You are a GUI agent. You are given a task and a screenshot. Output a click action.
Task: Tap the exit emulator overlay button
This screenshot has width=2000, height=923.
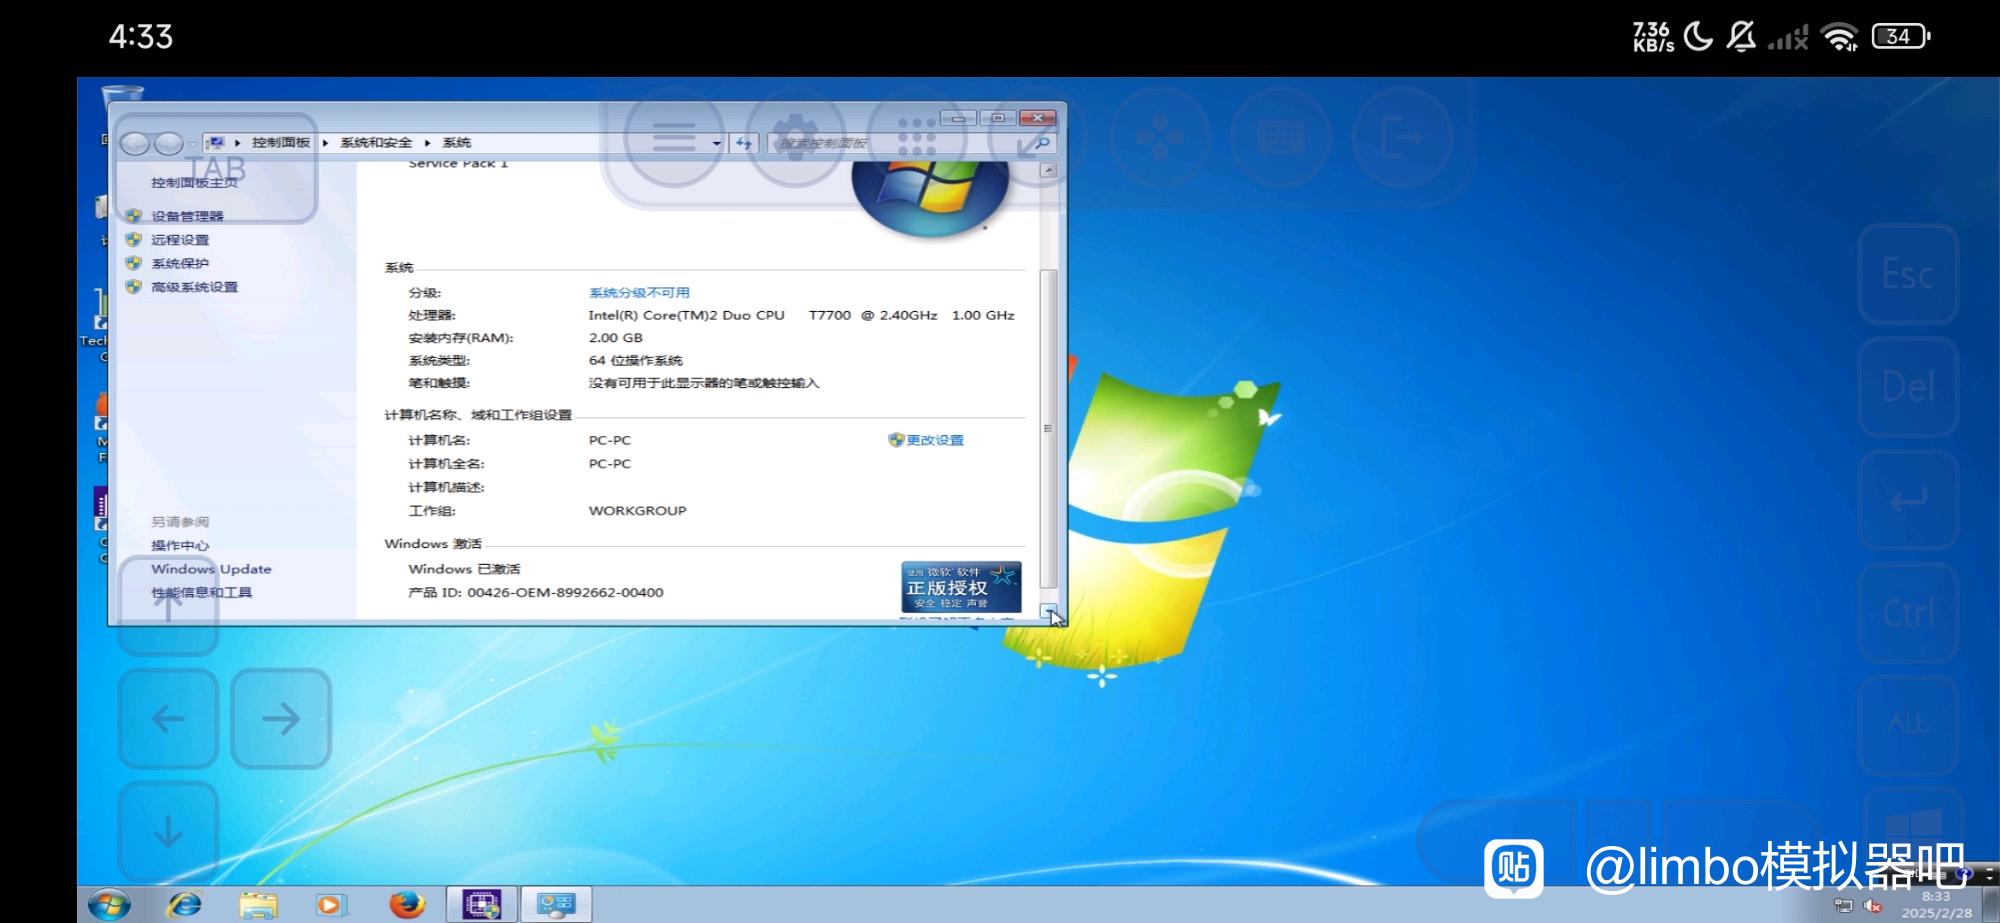pyautogui.click(x=1402, y=137)
